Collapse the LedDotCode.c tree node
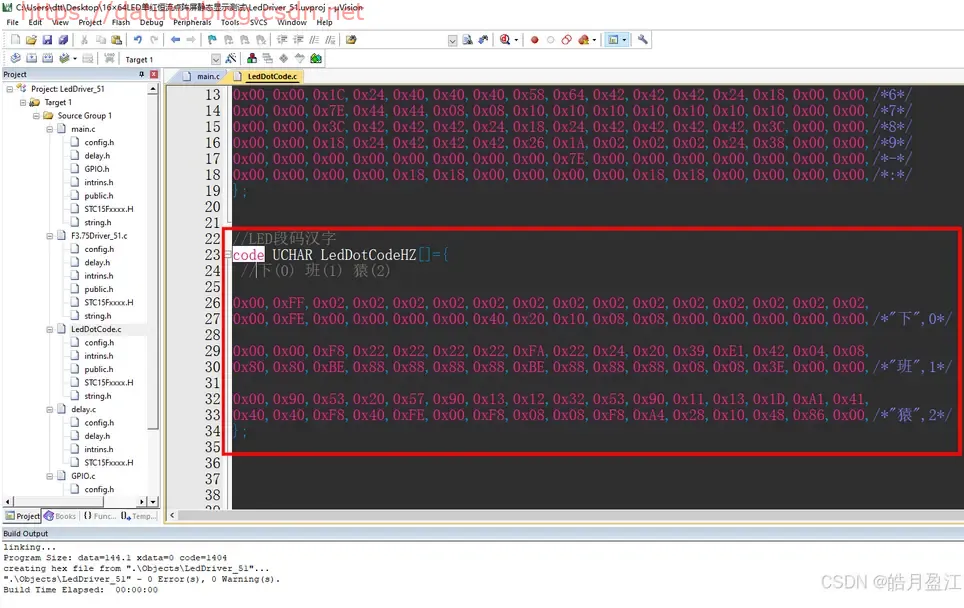 point(50,329)
